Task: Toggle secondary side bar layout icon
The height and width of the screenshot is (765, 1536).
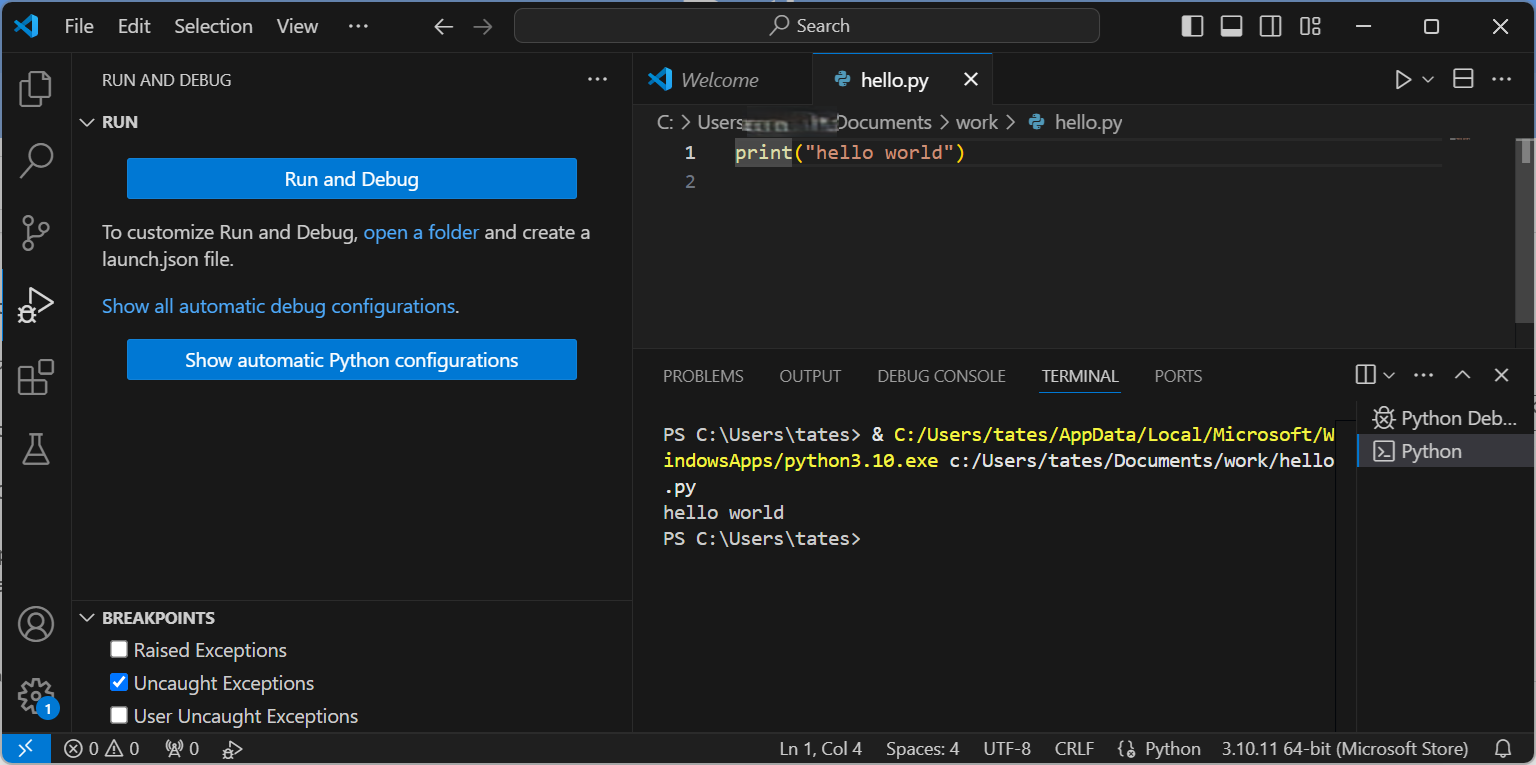Action: click(x=1270, y=26)
